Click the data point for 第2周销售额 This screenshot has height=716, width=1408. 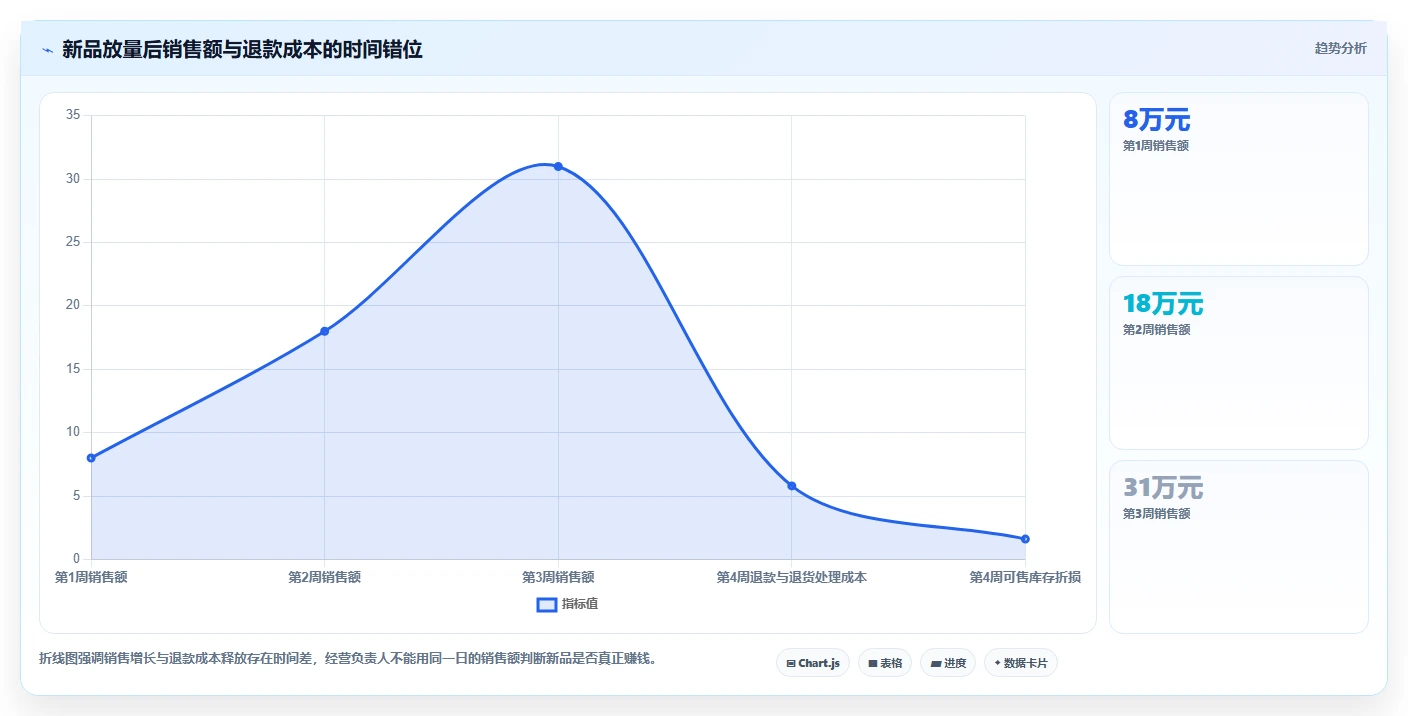click(x=324, y=331)
